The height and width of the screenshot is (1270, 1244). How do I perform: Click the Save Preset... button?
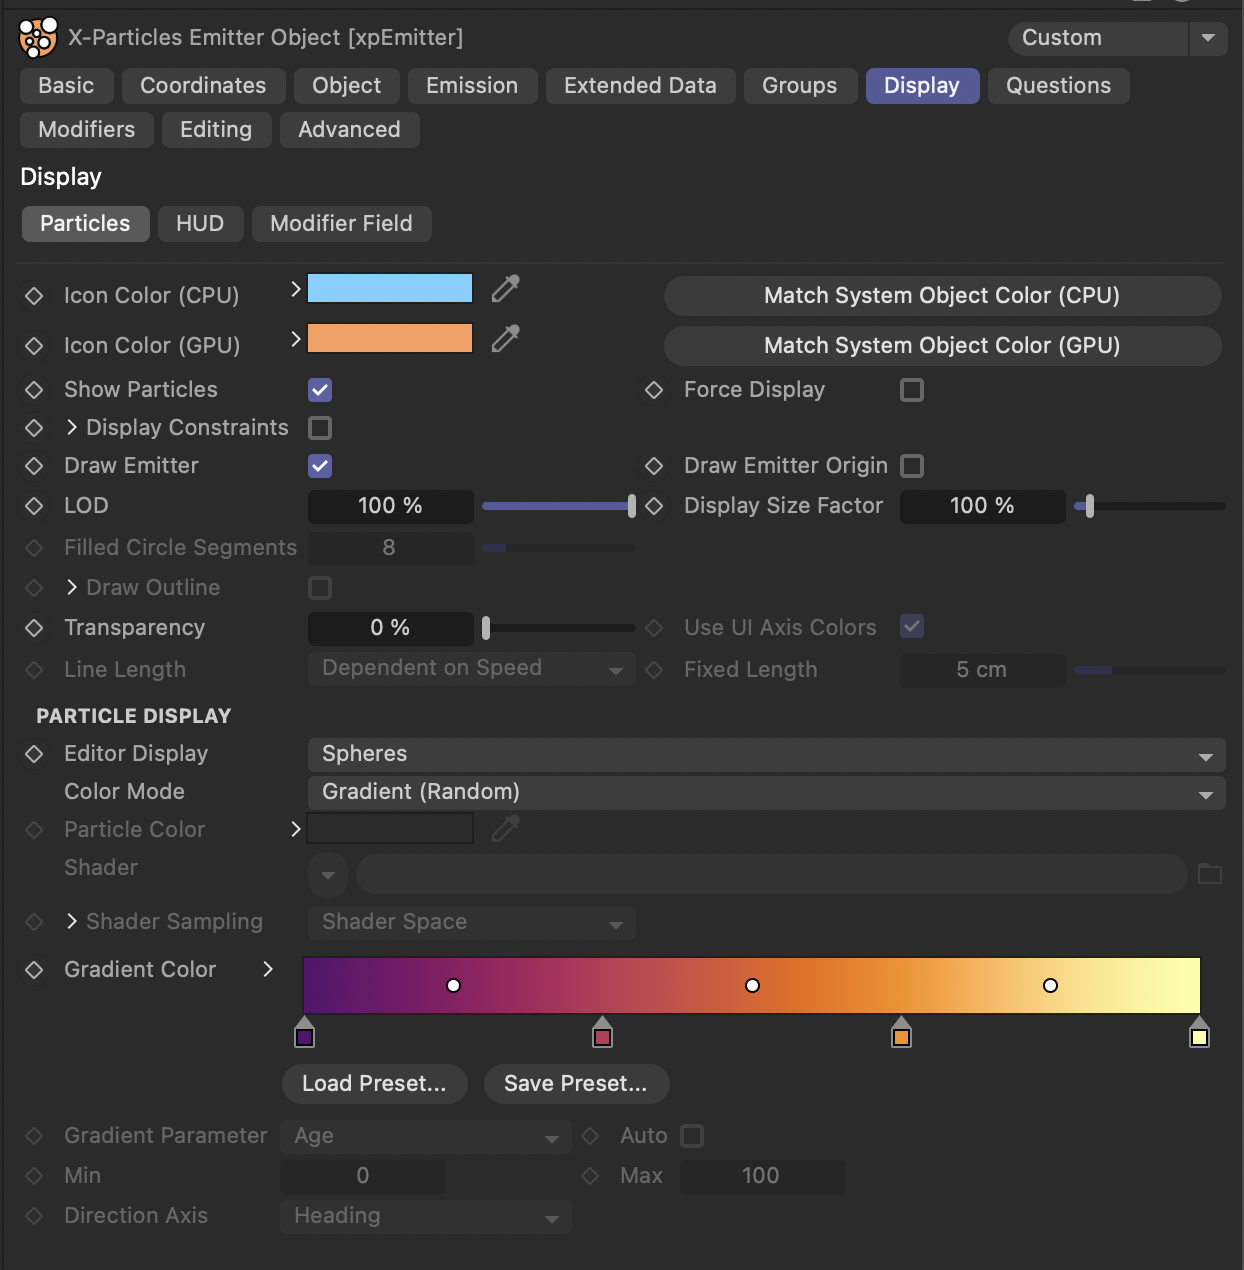click(576, 1084)
